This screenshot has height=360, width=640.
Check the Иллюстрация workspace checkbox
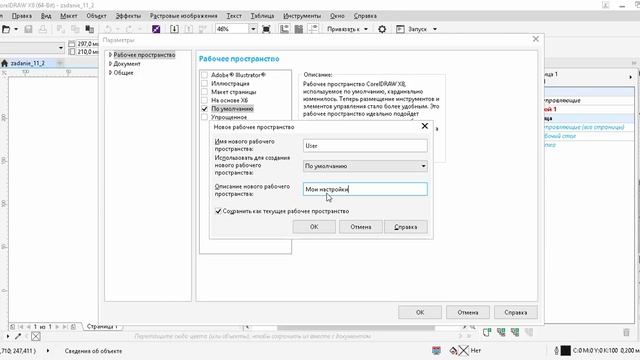coord(204,83)
